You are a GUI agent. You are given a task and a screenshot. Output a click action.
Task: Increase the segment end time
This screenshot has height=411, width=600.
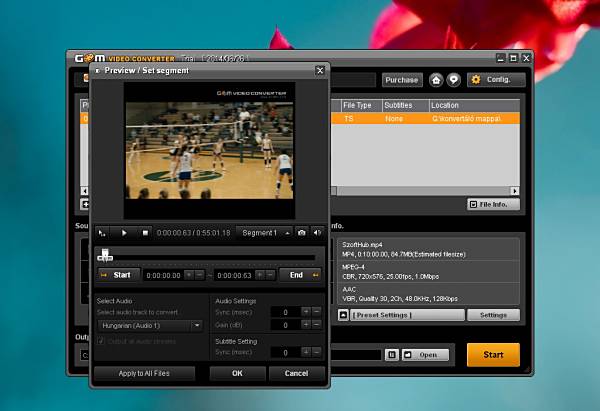[x=260, y=275]
